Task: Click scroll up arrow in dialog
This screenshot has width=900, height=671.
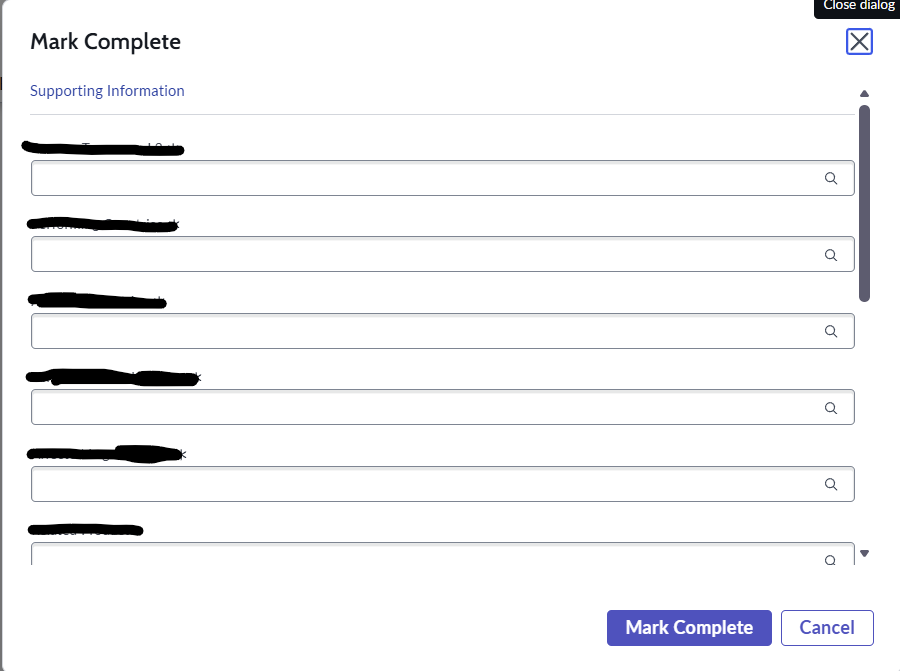Action: (x=864, y=93)
